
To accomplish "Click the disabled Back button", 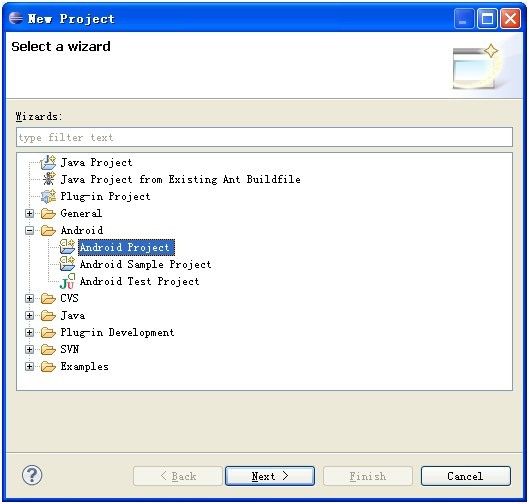I will [178, 476].
